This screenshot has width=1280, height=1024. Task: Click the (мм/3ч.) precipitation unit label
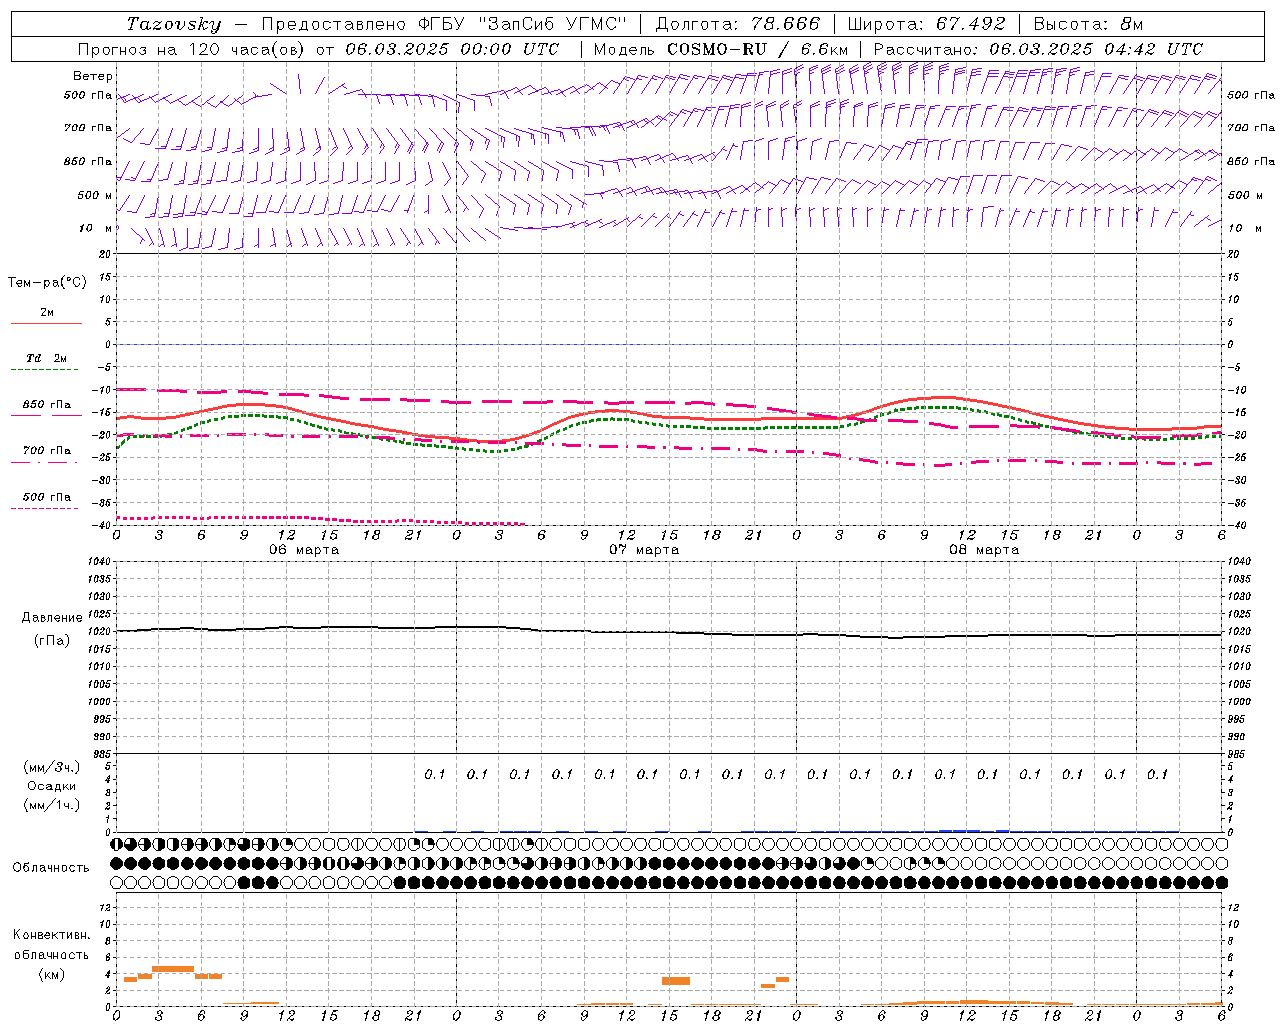pyautogui.click(x=52, y=767)
